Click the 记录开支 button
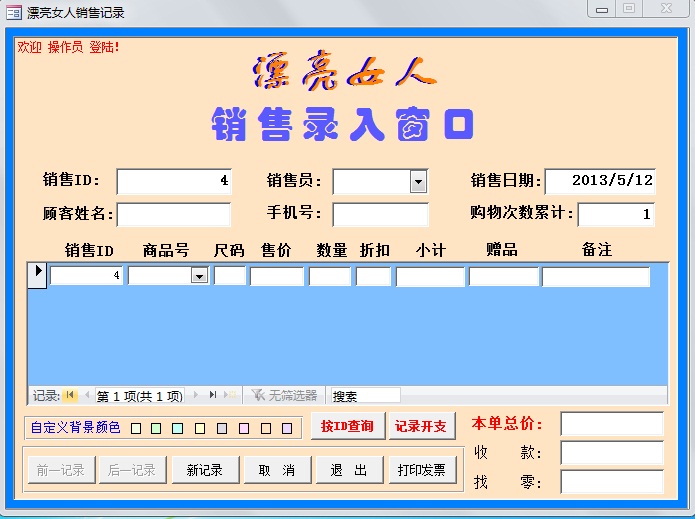This screenshot has height=519, width=695. coord(422,426)
